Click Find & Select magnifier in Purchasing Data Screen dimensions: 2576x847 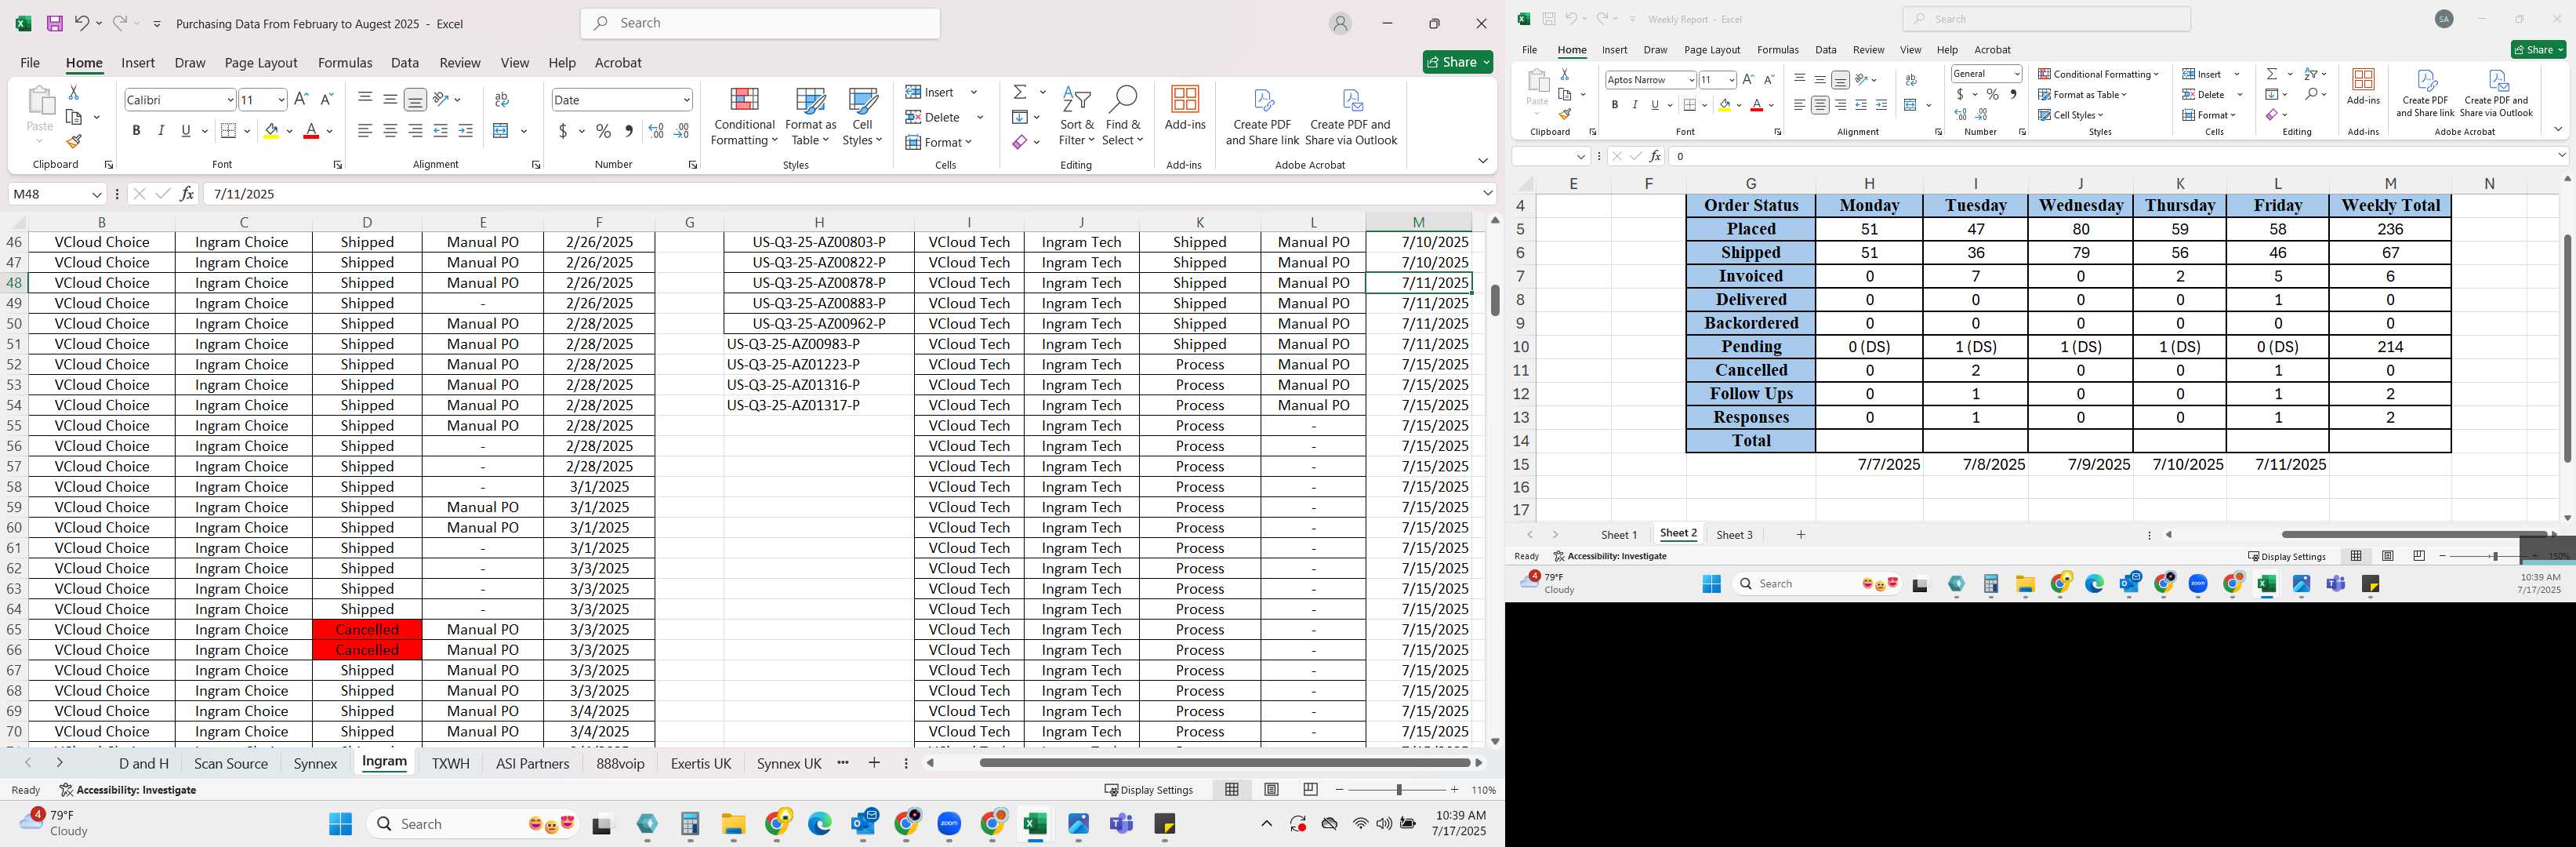tap(1123, 117)
